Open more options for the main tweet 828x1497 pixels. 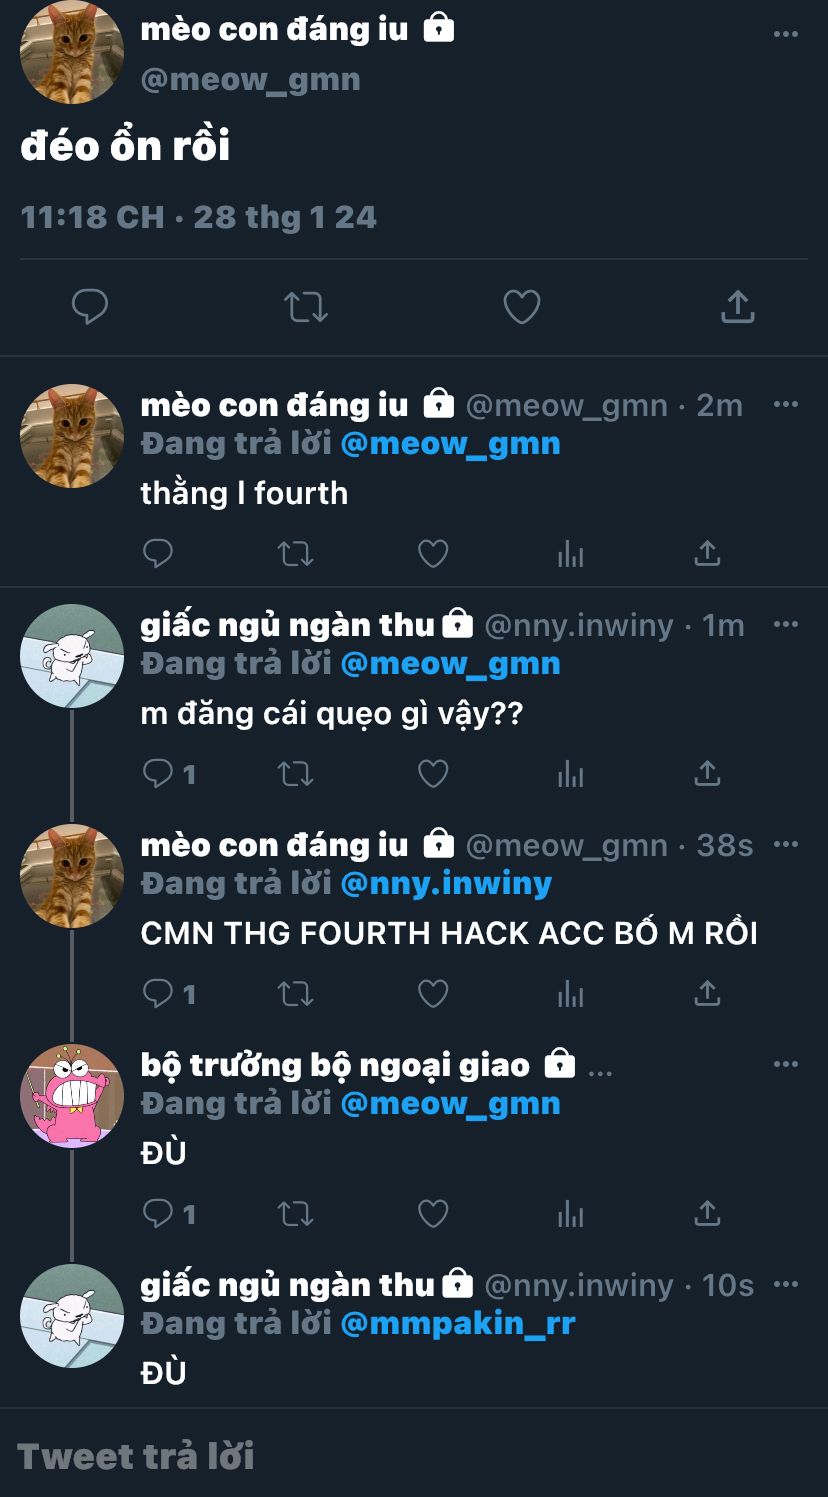click(x=786, y=34)
